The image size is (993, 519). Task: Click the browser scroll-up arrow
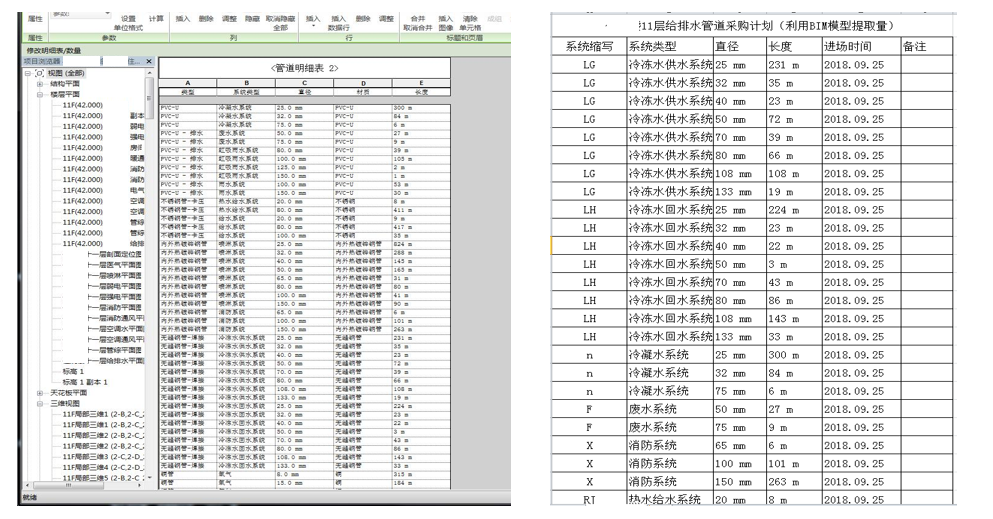[149, 73]
